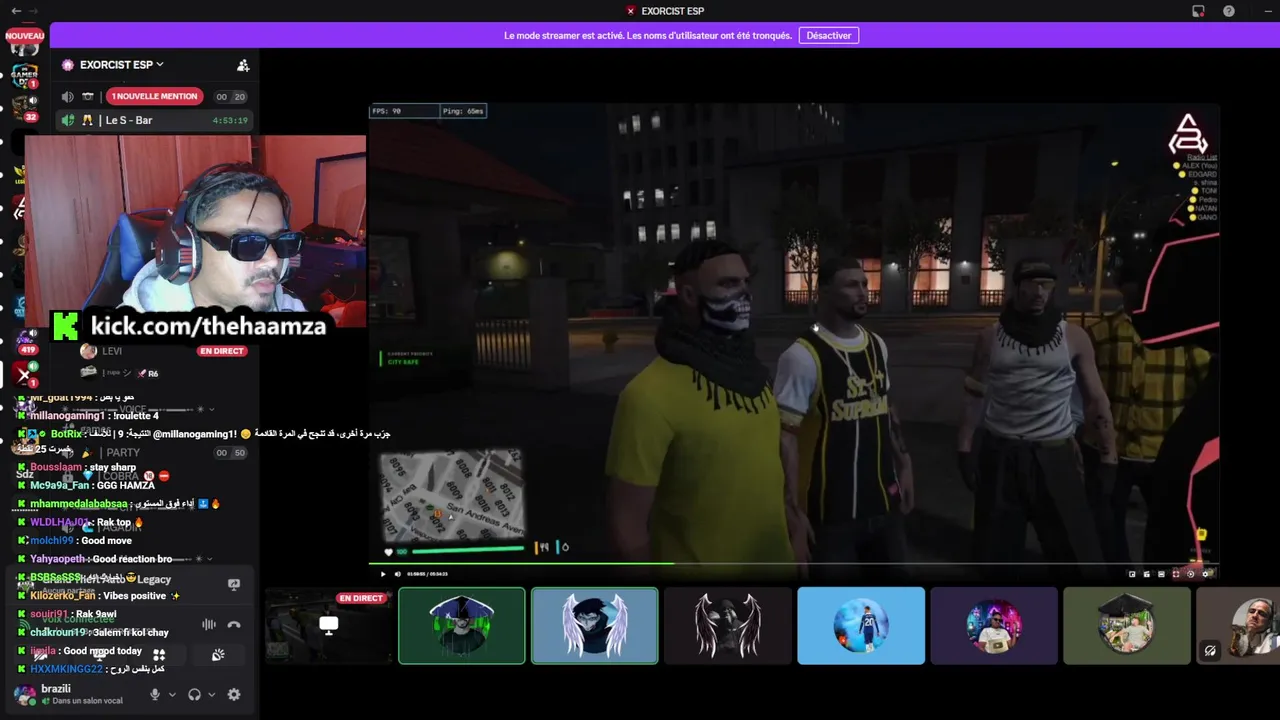Toggle headphone deafen in user panel
The height and width of the screenshot is (720, 1280).
[x=194, y=694]
